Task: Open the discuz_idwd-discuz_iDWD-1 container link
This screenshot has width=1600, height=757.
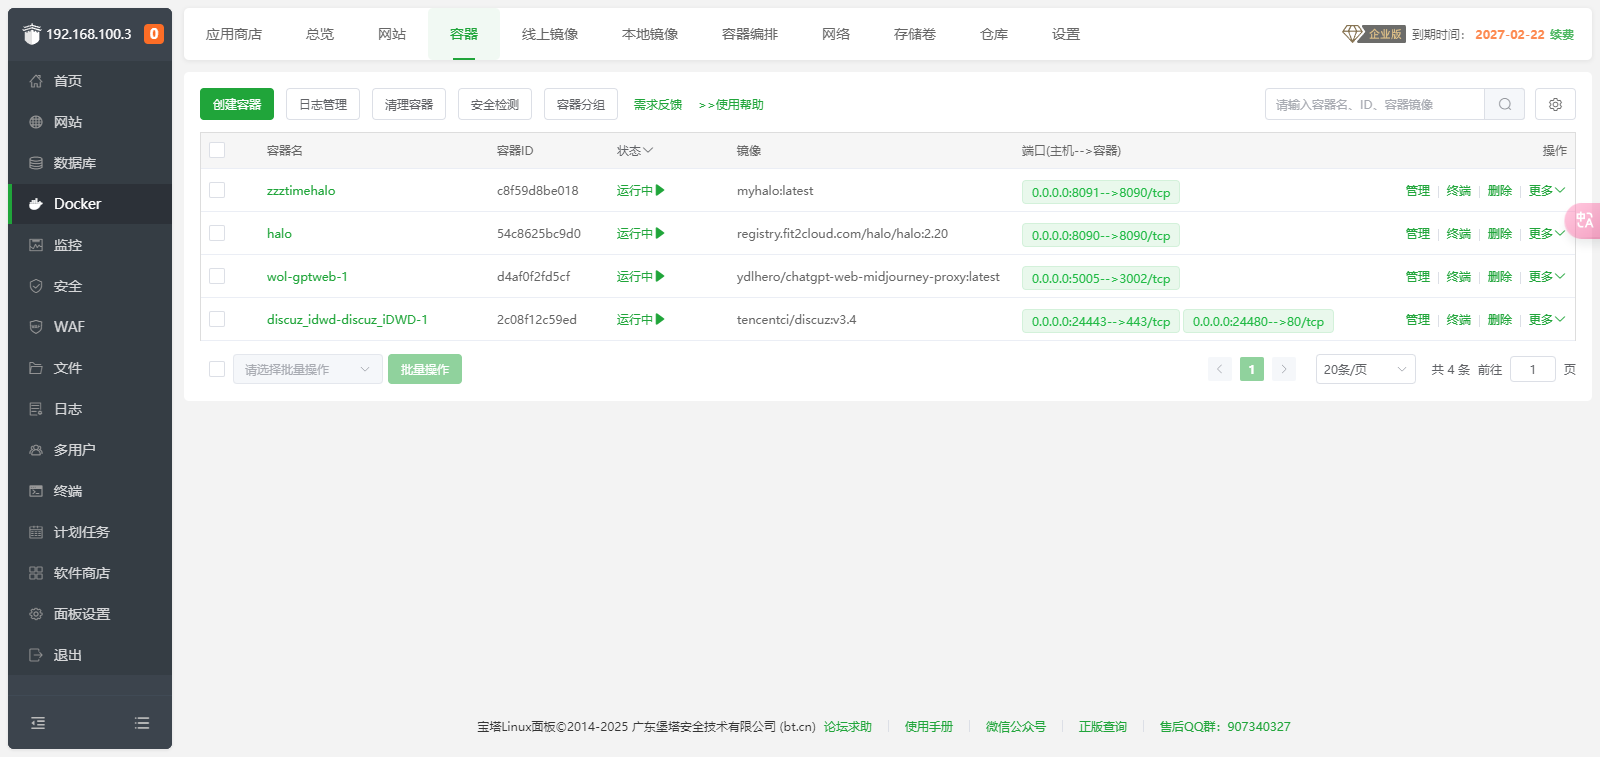Action: click(x=347, y=319)
